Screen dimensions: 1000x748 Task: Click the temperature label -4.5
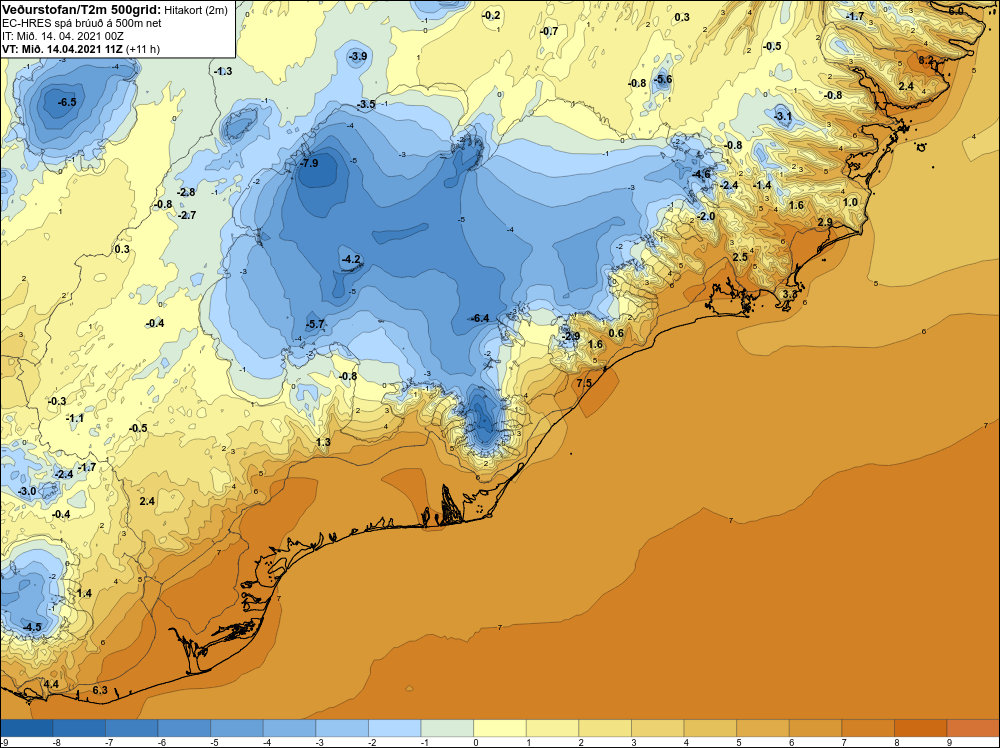pyautogui.click(x=32, y=627)
